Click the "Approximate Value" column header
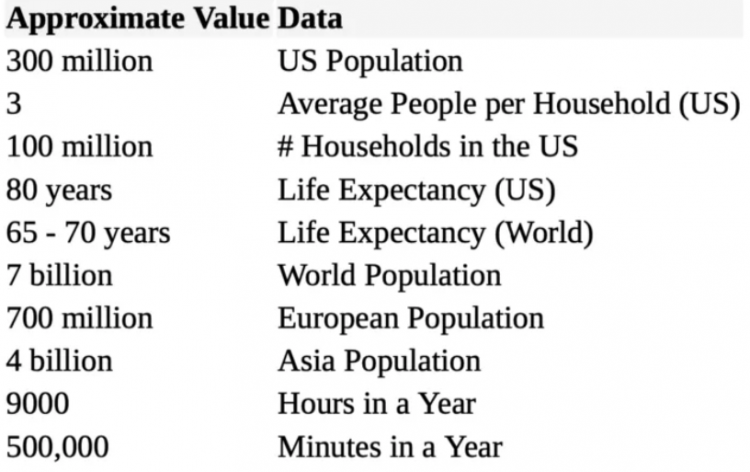The width and height of the screenshot is (750, 472). pyautogui.click(x=137, y=18)
